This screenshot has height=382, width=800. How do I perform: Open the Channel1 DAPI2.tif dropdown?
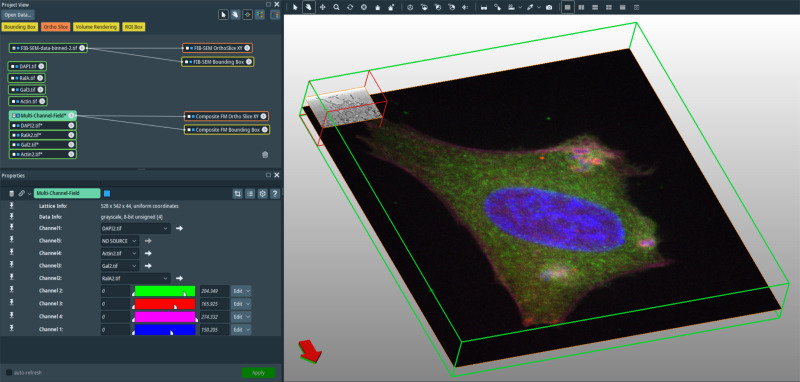(x=135, y=228)
